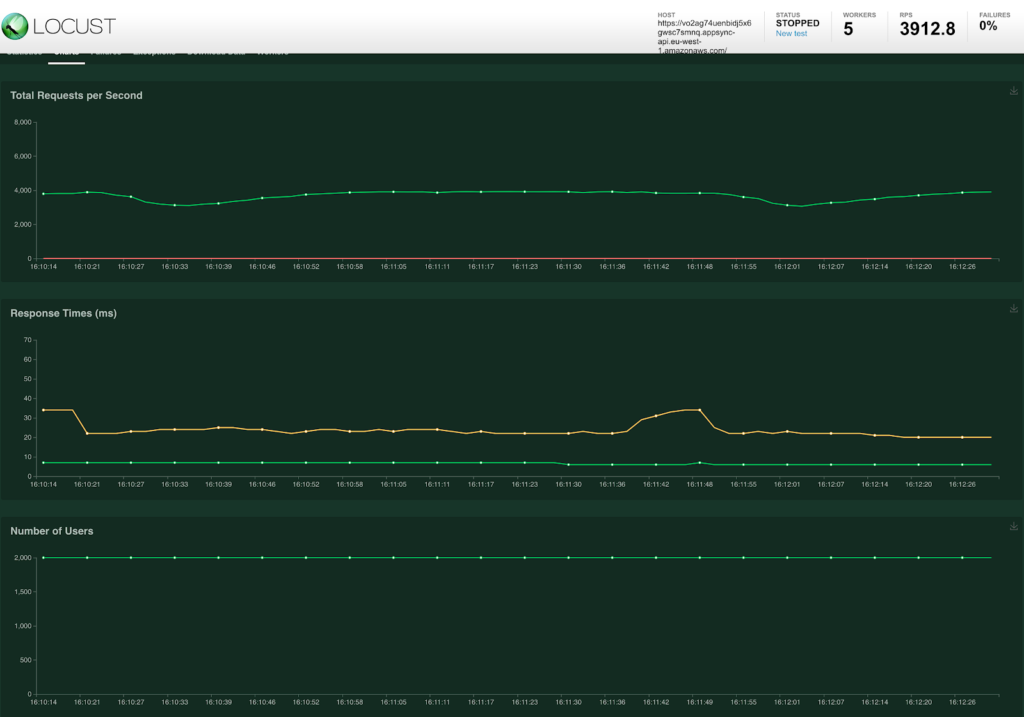This screenshot has height=717, width=1024.
Task: Click 16:11:49 tick on Number of Users chart
Action: (699, 702)
